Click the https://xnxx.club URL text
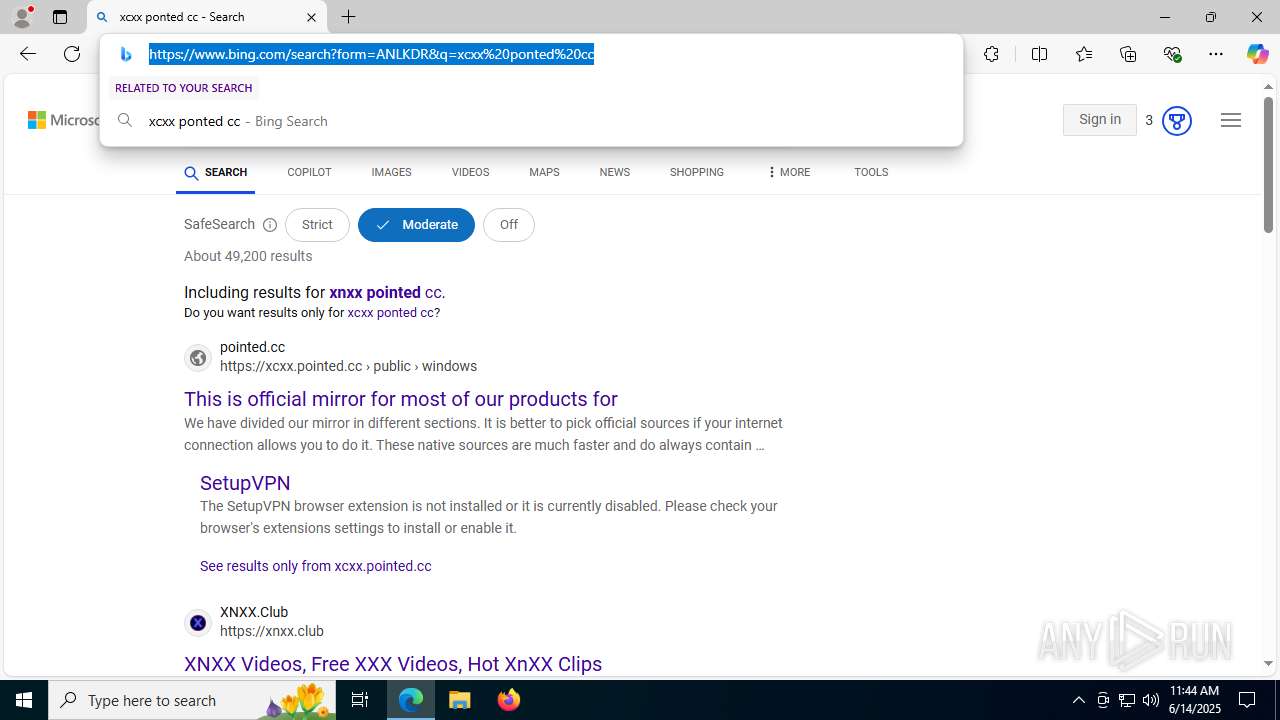The height and width of the screenshot is (720, 1280). tap(272, 631)
